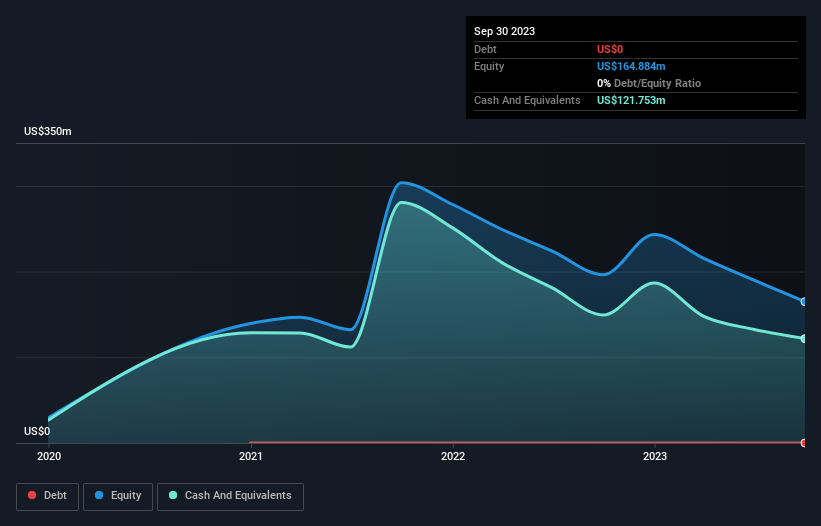Select the teal Cash endpoint marker on chart
The width and height of the screenshot is (821, 526).
(804, 339)
